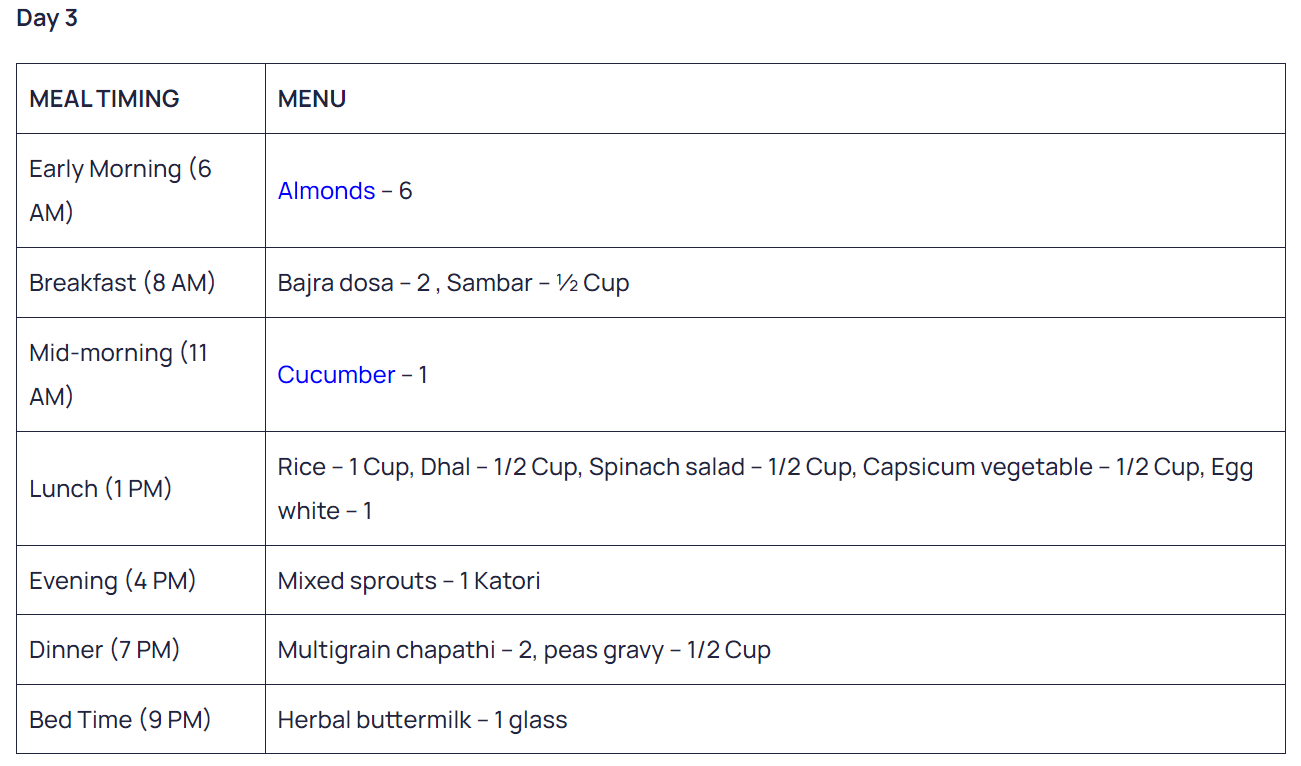Screen dimensions: 1301x766
Task: Select the Multigrain chapathi menu entry
Action: (x=524, y=650)
